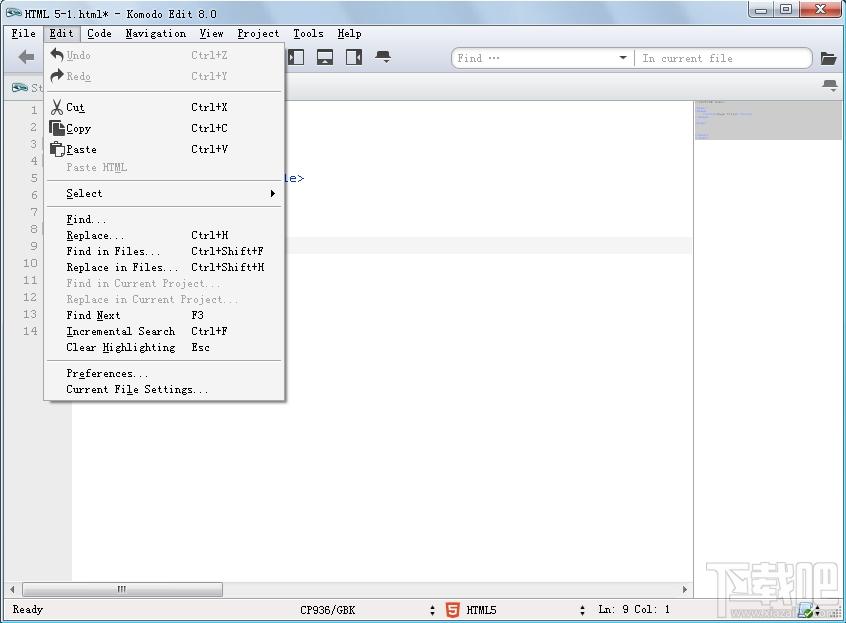846x623 pixels.
Task: Click the HTML5 shield icon in status bar
Action: click(x=453, y=610)
